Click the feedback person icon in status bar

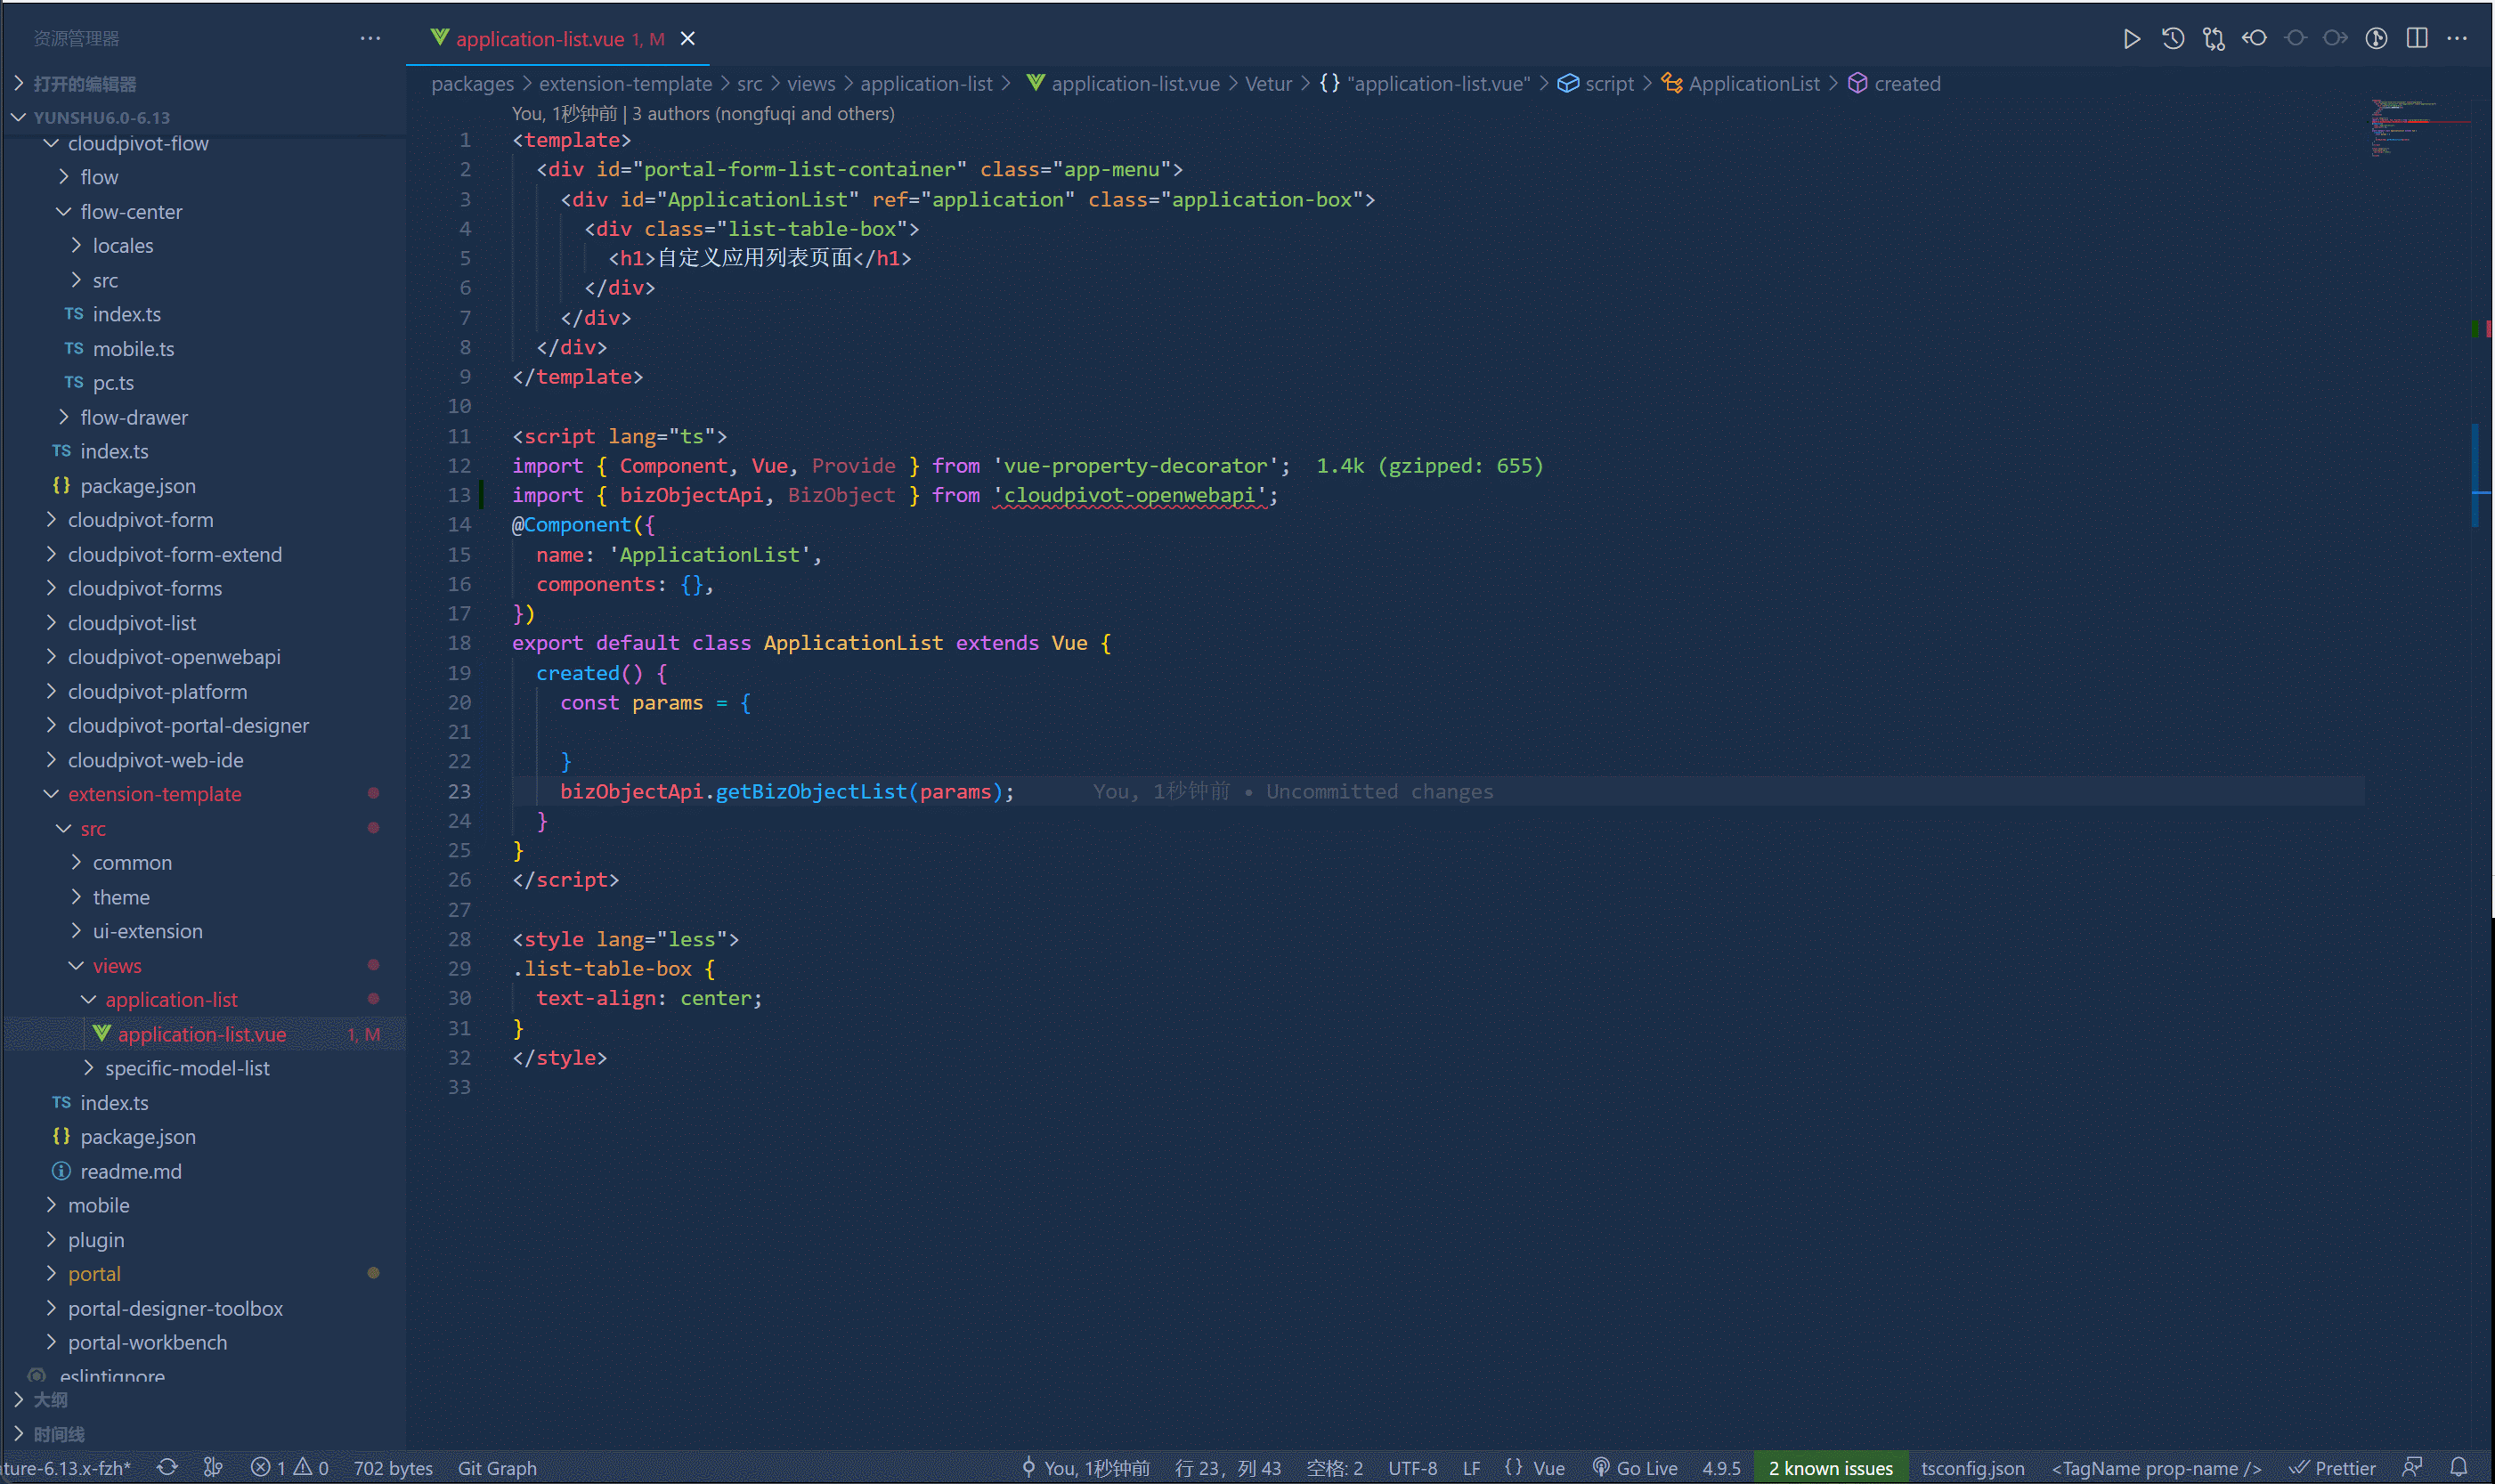click(x=2412, y=1467)
